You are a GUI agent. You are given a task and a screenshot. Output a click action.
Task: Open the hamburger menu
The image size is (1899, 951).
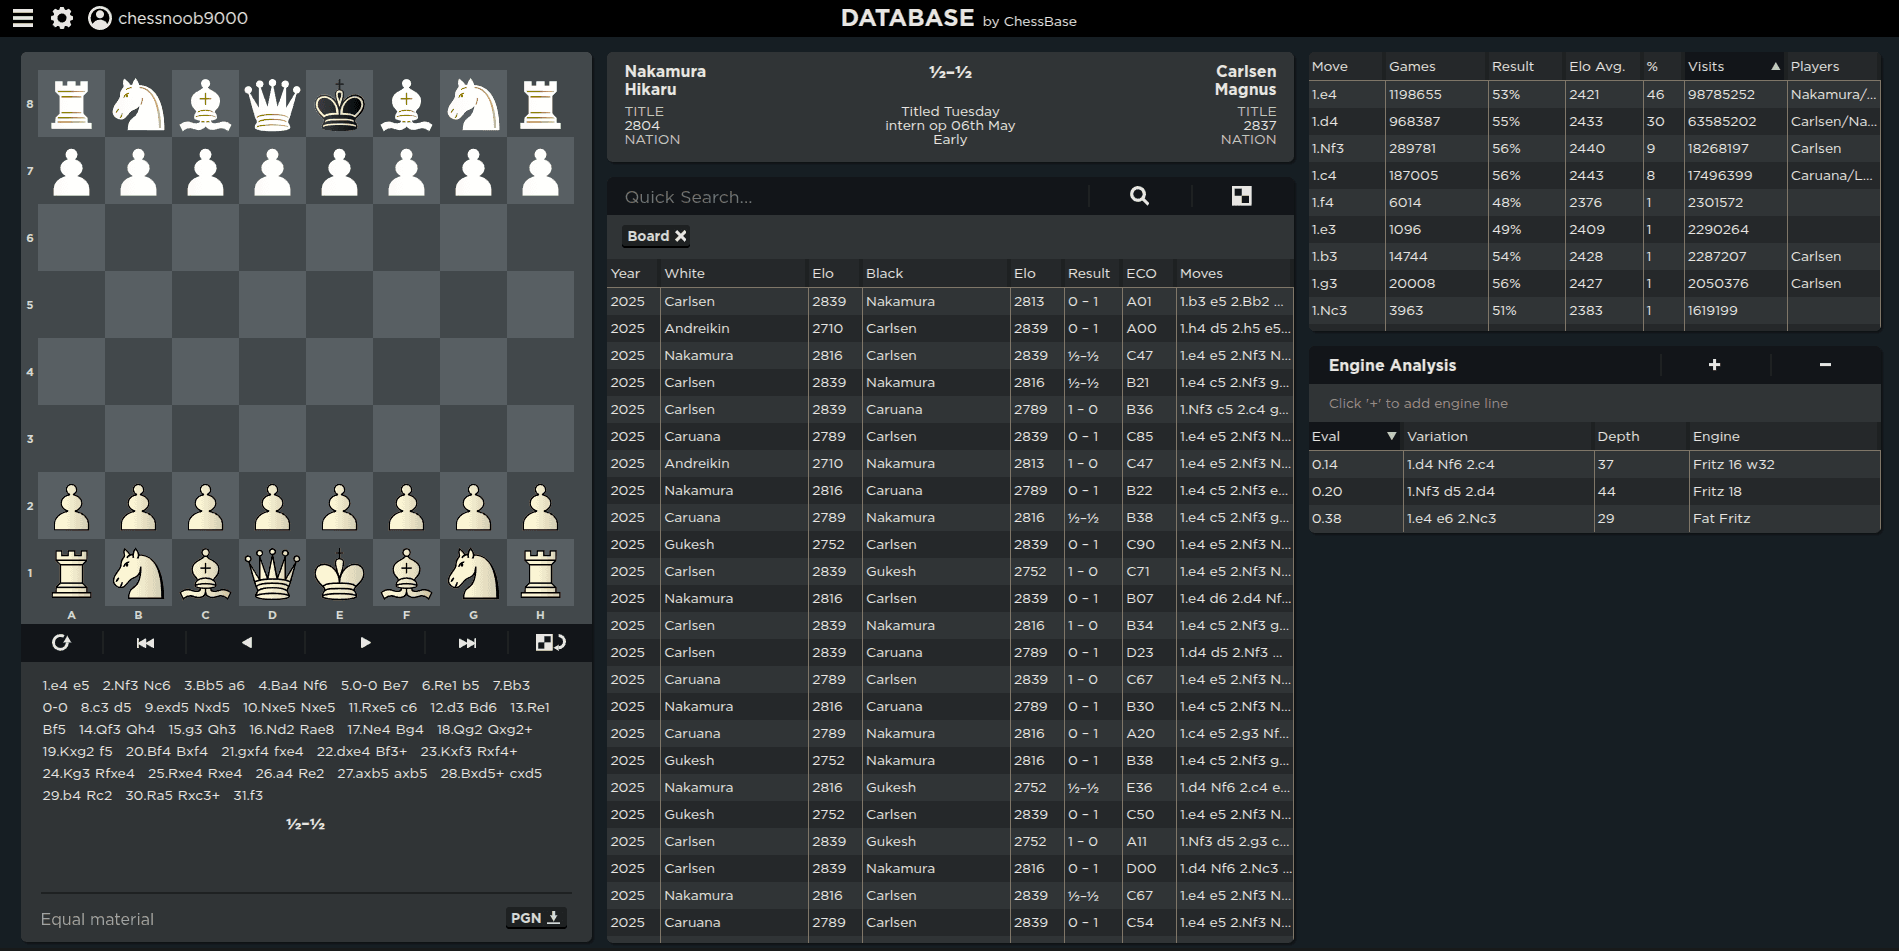click(x=22, y=17)
